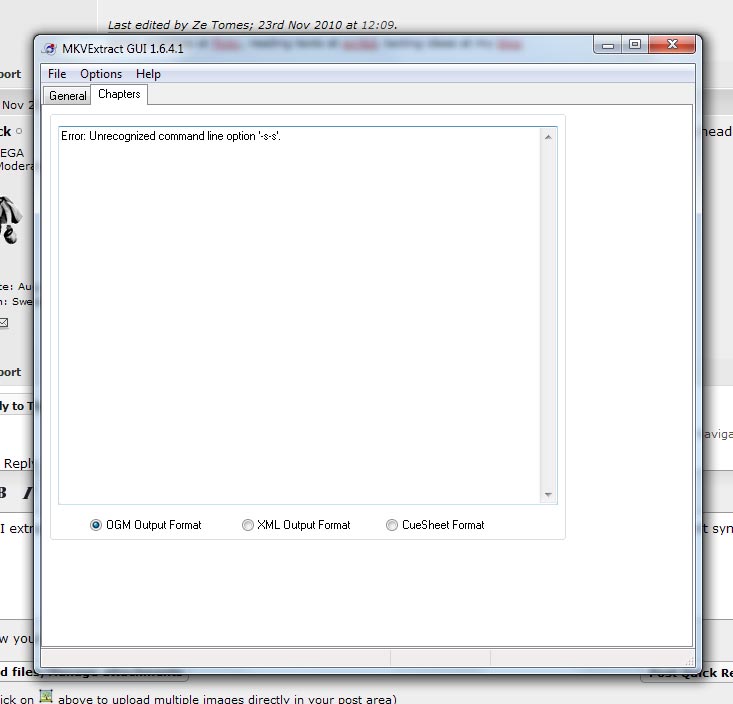Open the File menu
733x704 pixels.
point(57,74)
